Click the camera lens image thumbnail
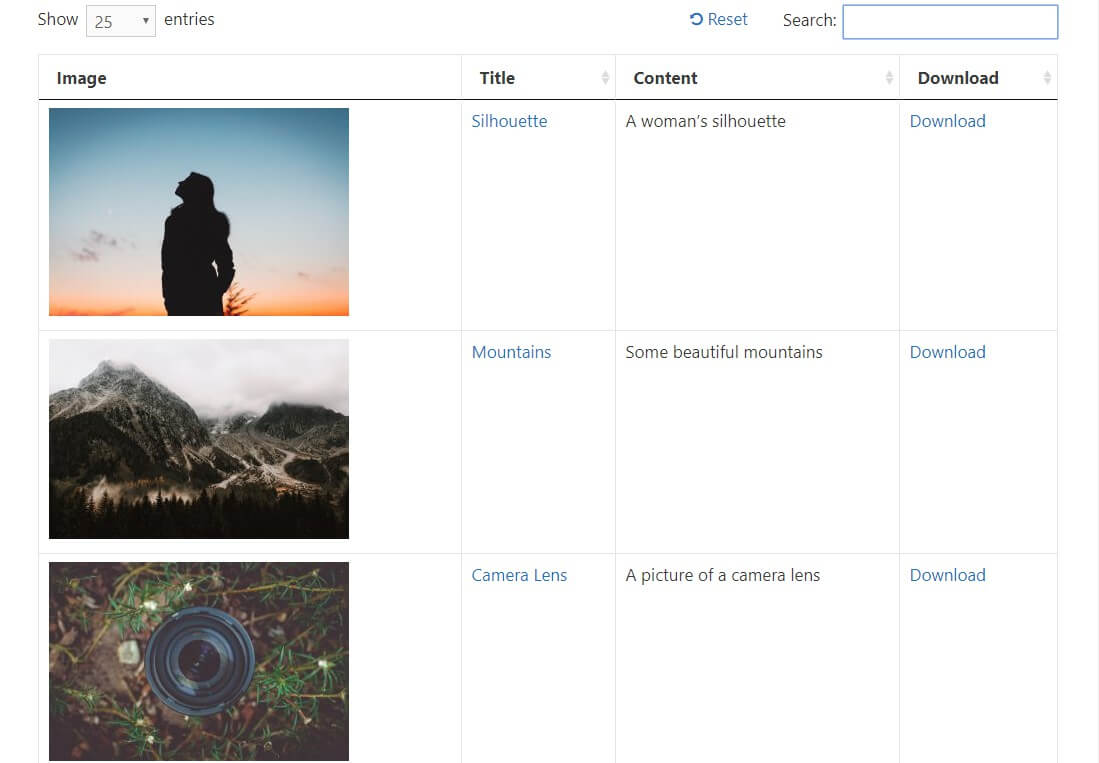 [198, 660]
